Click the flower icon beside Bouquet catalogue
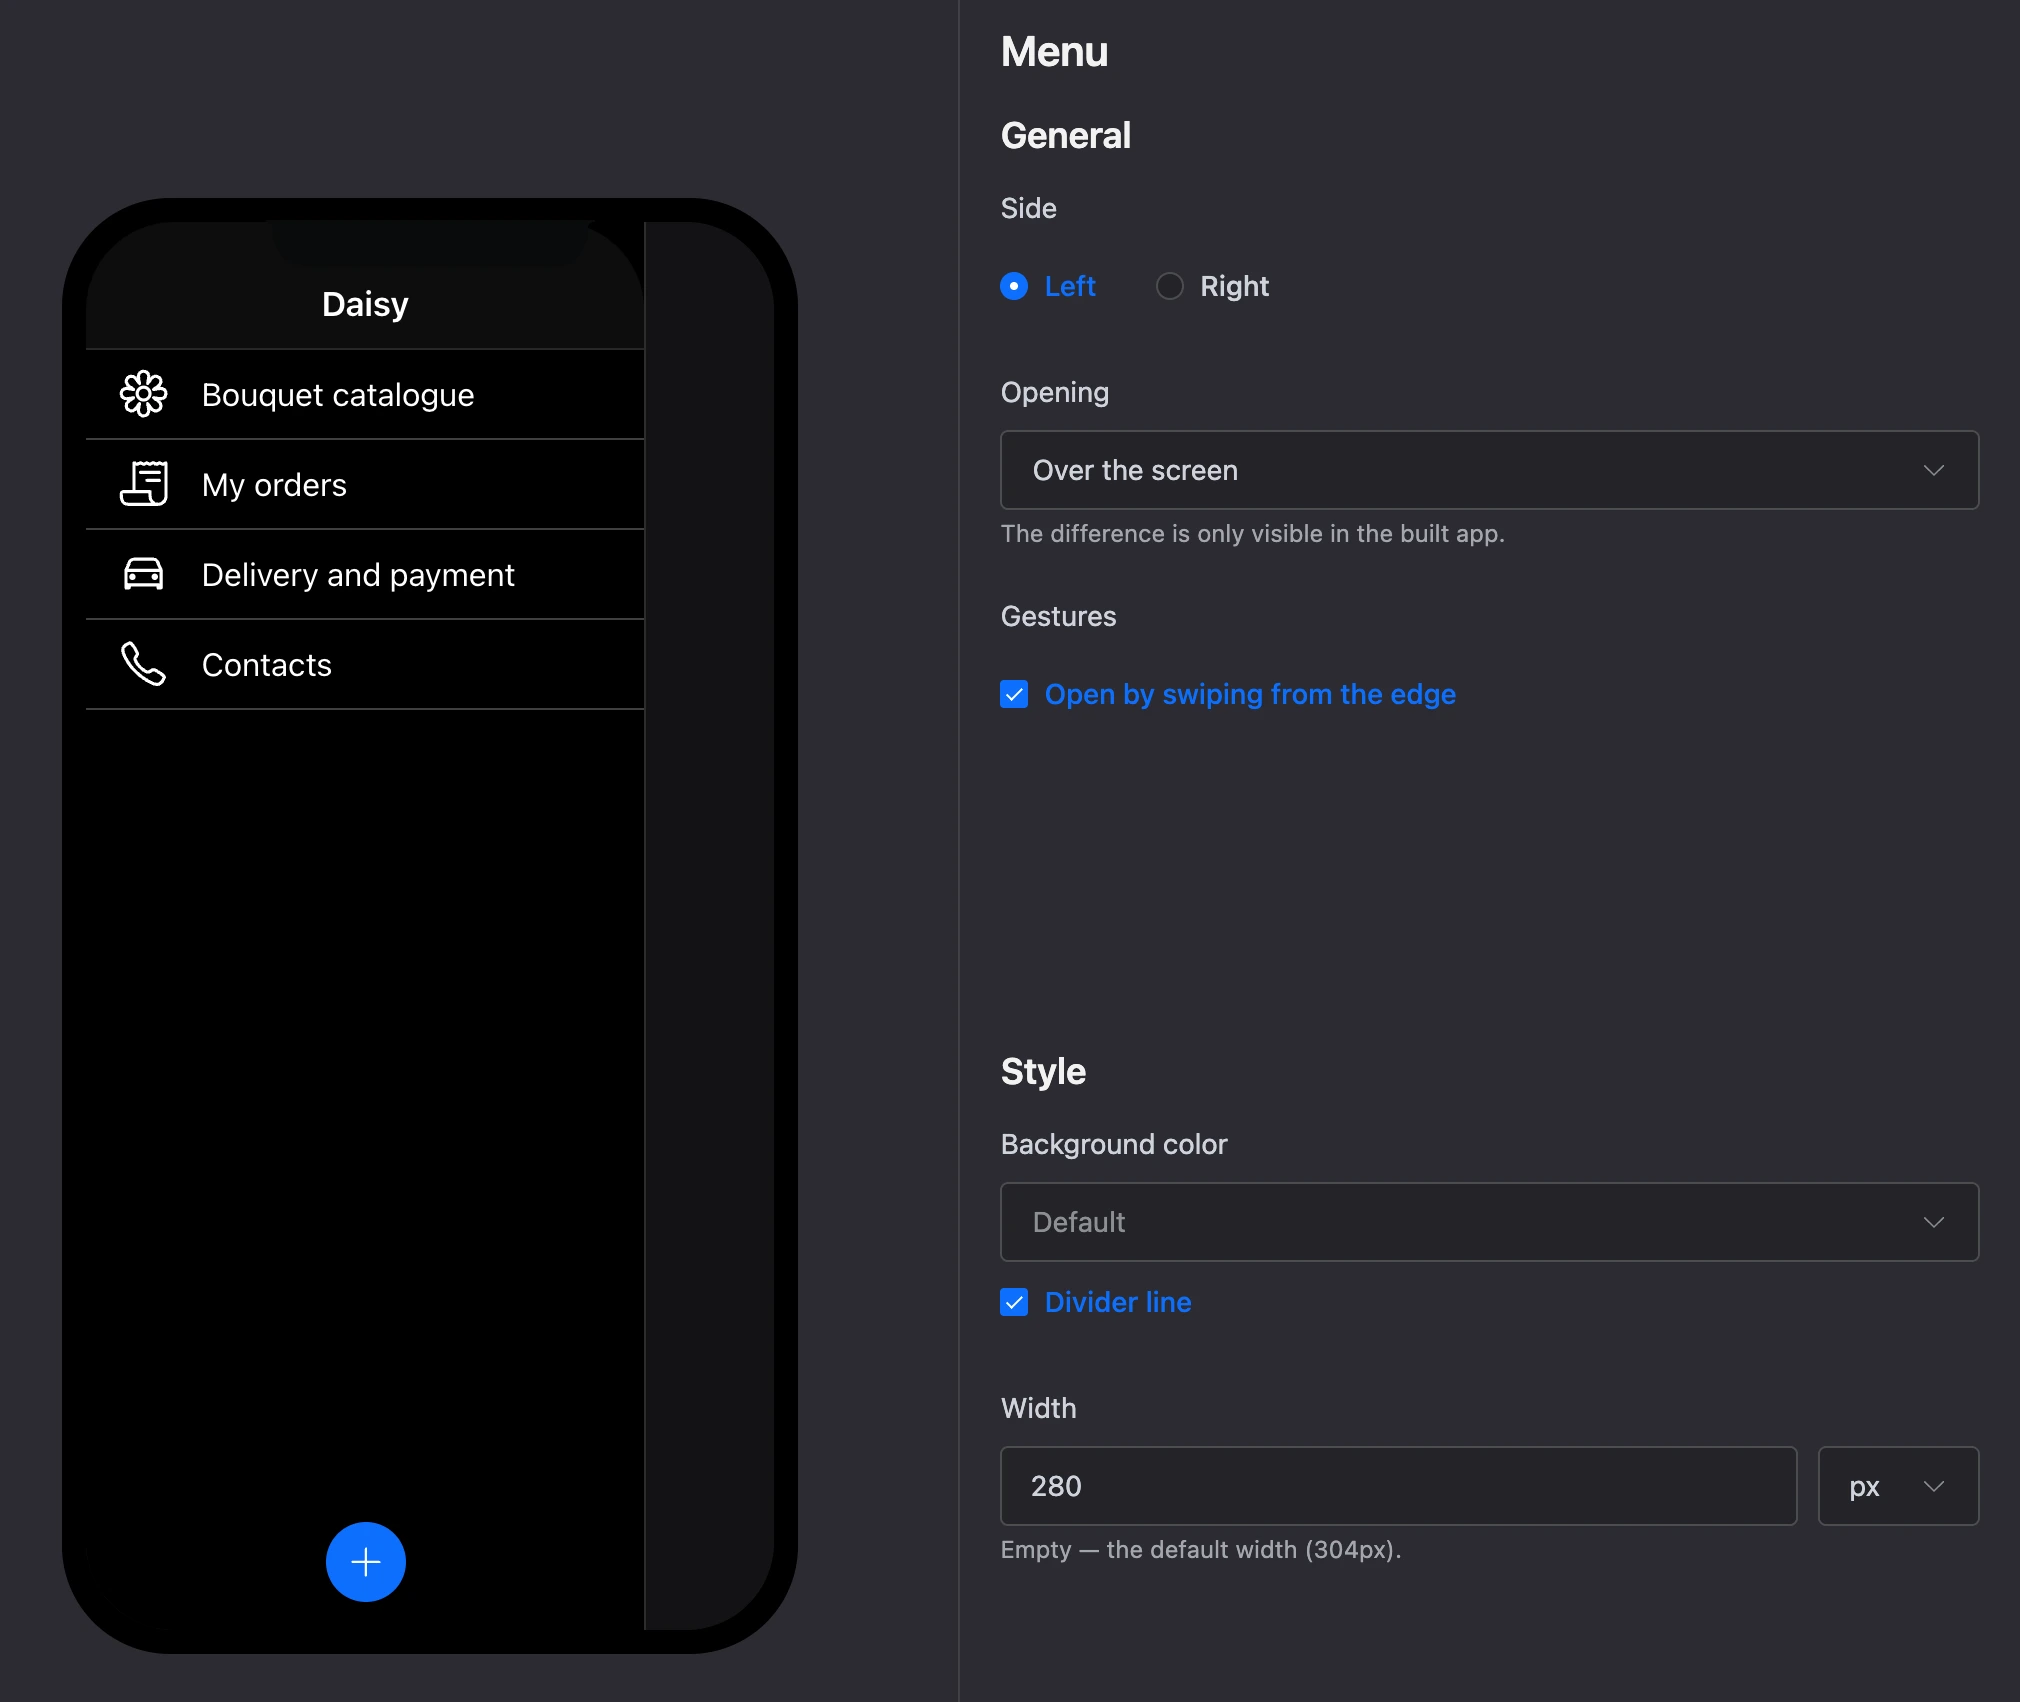Screen dimensions: 2020x1702 click(144, 394)
